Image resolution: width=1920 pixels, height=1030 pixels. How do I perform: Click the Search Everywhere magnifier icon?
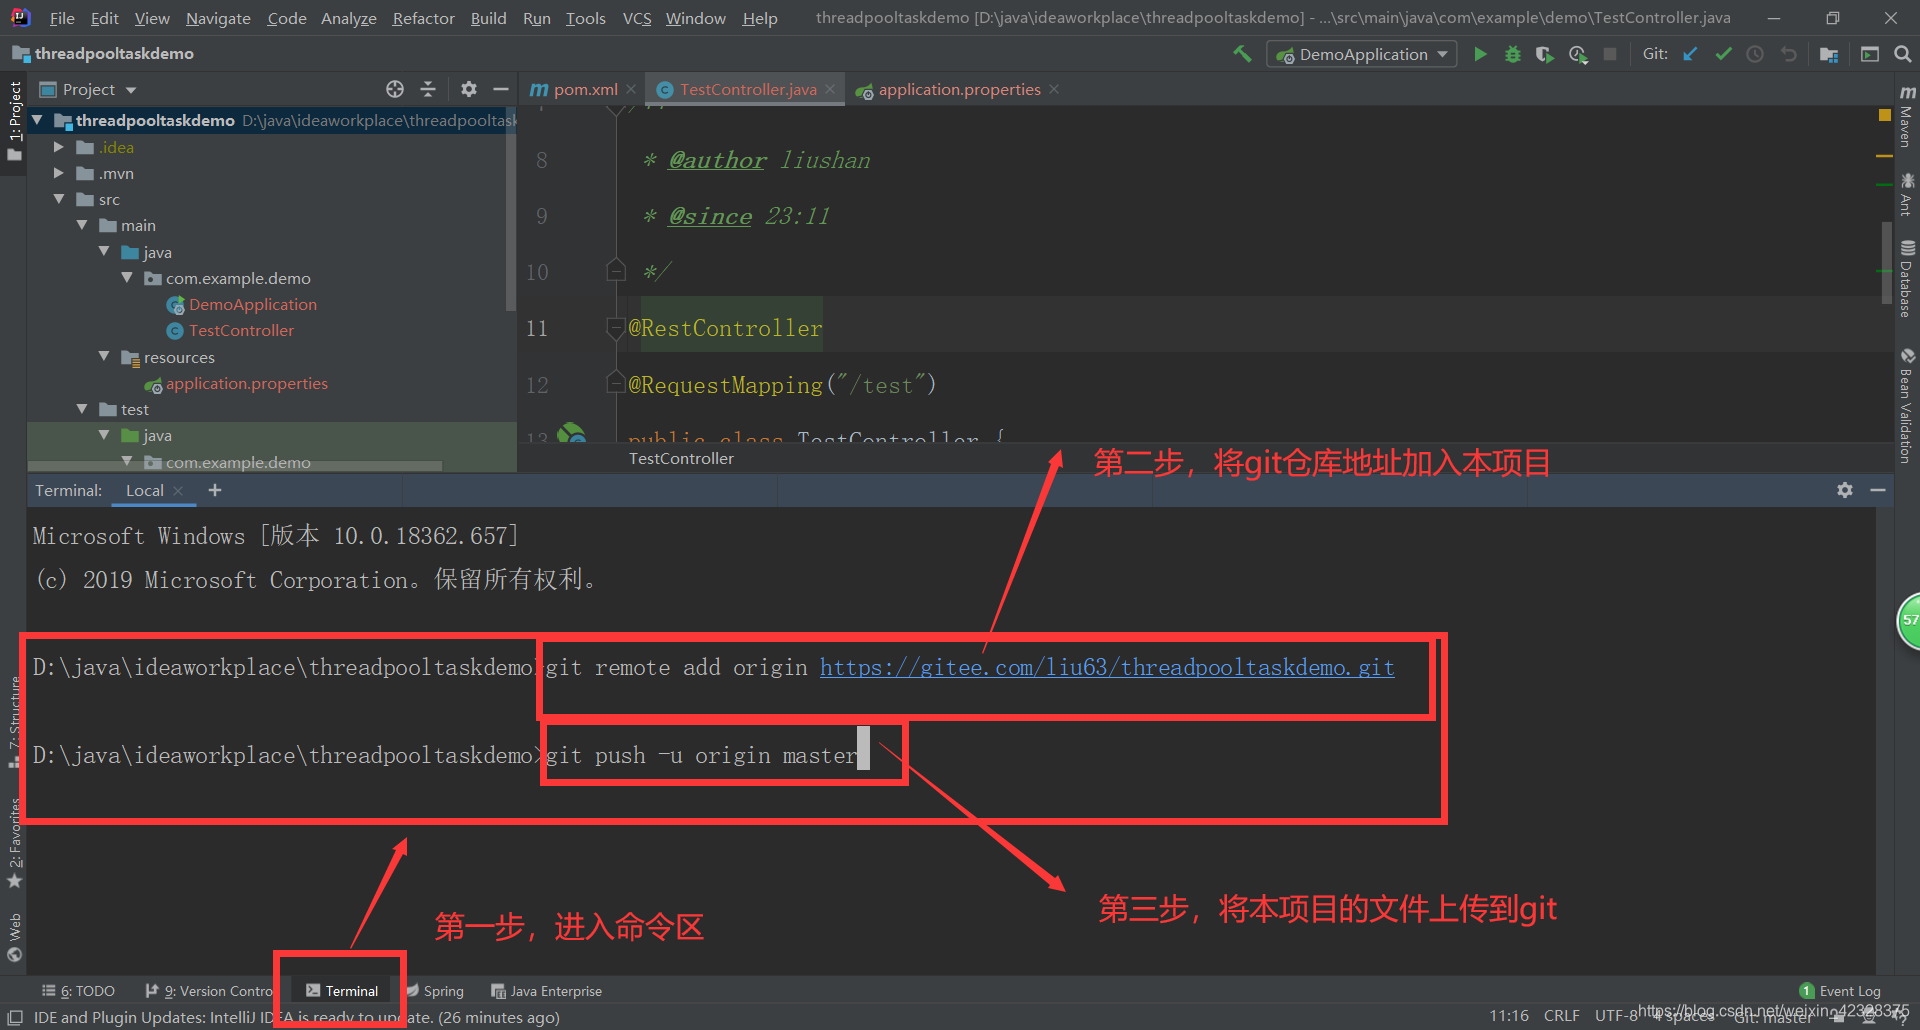[x=1903, y=54]
